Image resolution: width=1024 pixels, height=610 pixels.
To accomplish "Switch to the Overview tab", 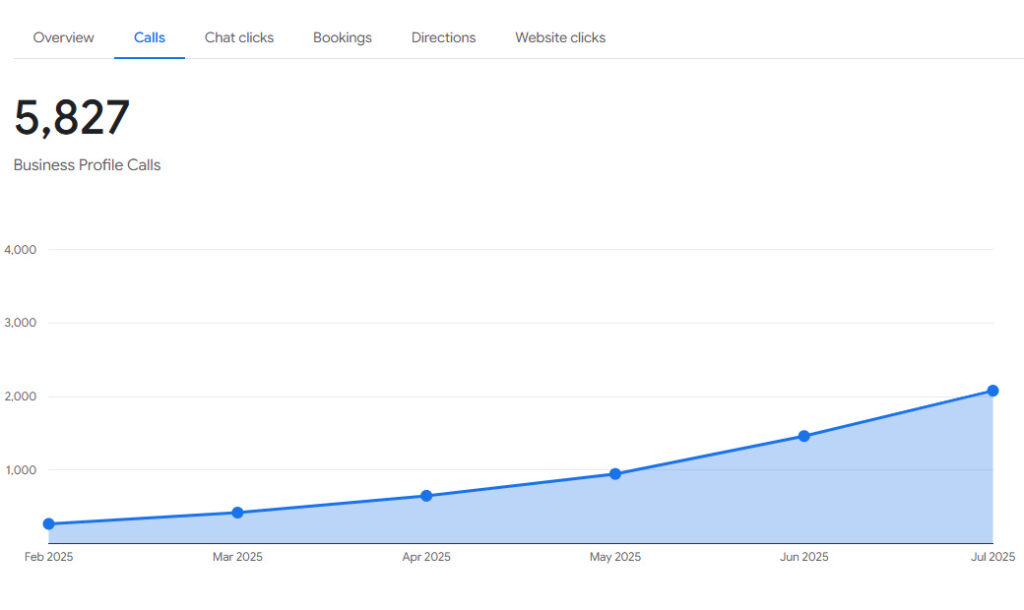I will point(64,38).
